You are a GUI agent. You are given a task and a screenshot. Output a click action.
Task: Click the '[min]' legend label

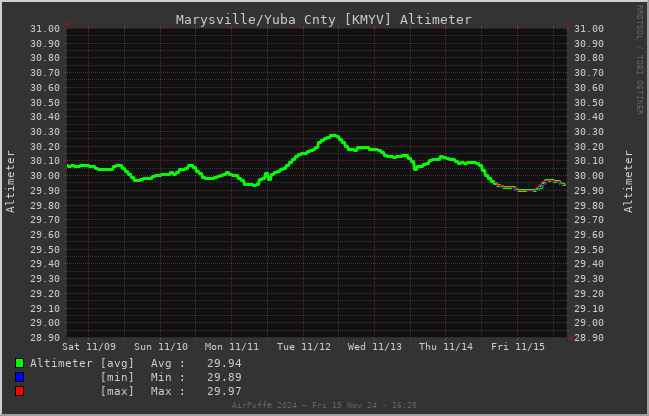(118, 378)
